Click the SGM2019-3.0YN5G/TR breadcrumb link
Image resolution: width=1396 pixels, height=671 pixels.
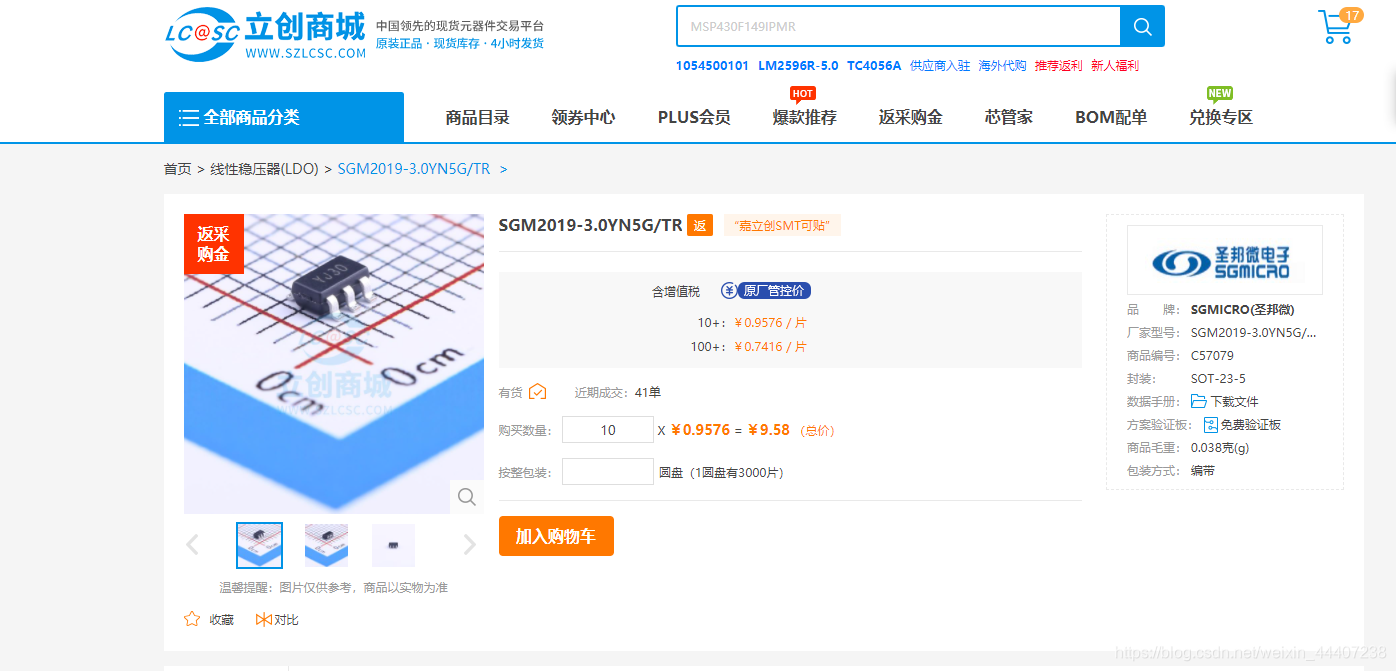click(x=414, y=169)
